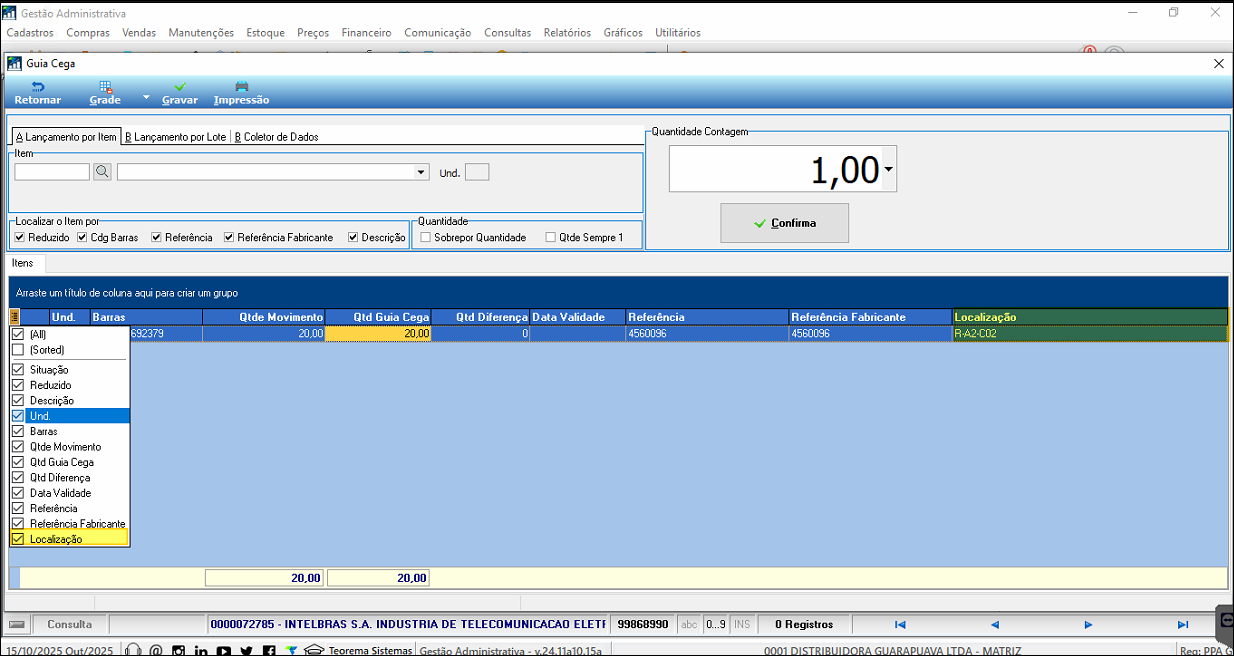Viewport: 1234px width, 656px height.
Task: Open the Grade dropdown arrow
Action: (x=146, y=98)
